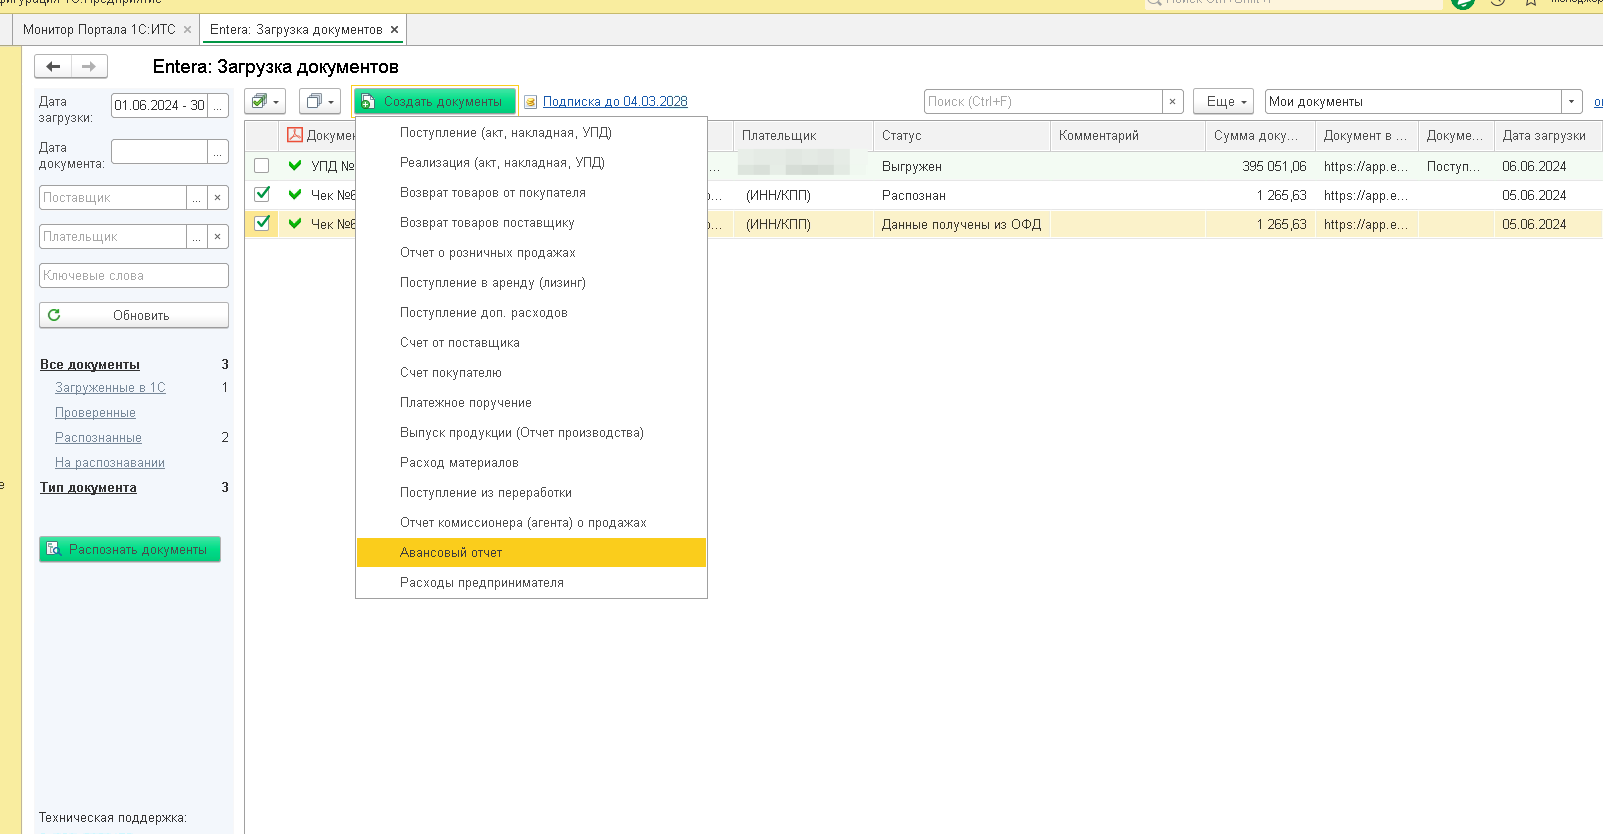Select Поступление из переработки
Viewport: 1603px width, 834px height.
point(531,492)
